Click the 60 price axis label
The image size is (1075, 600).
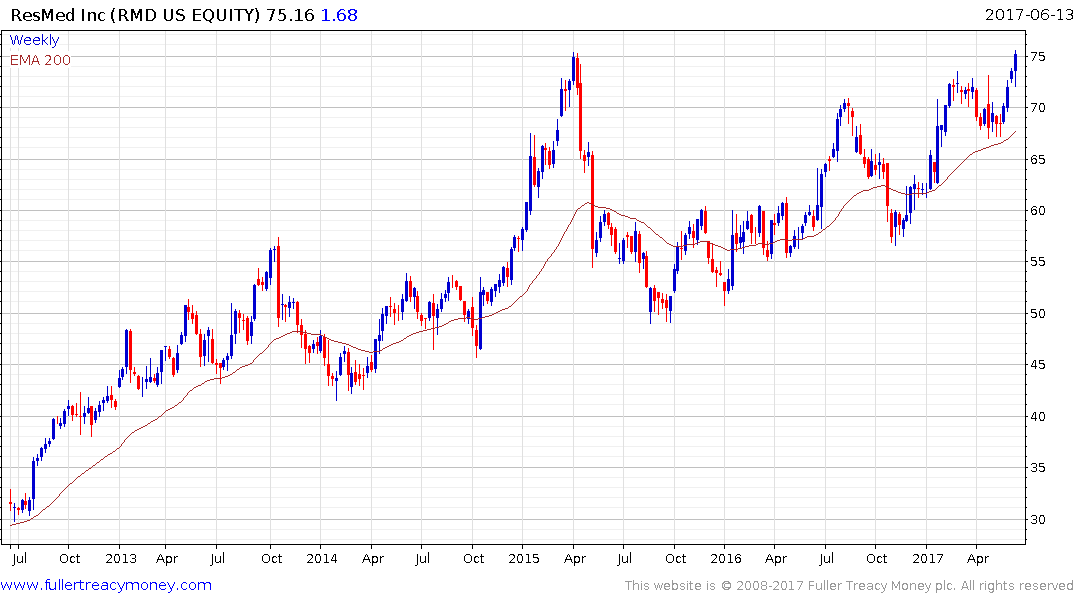[x=1038, y=211]
